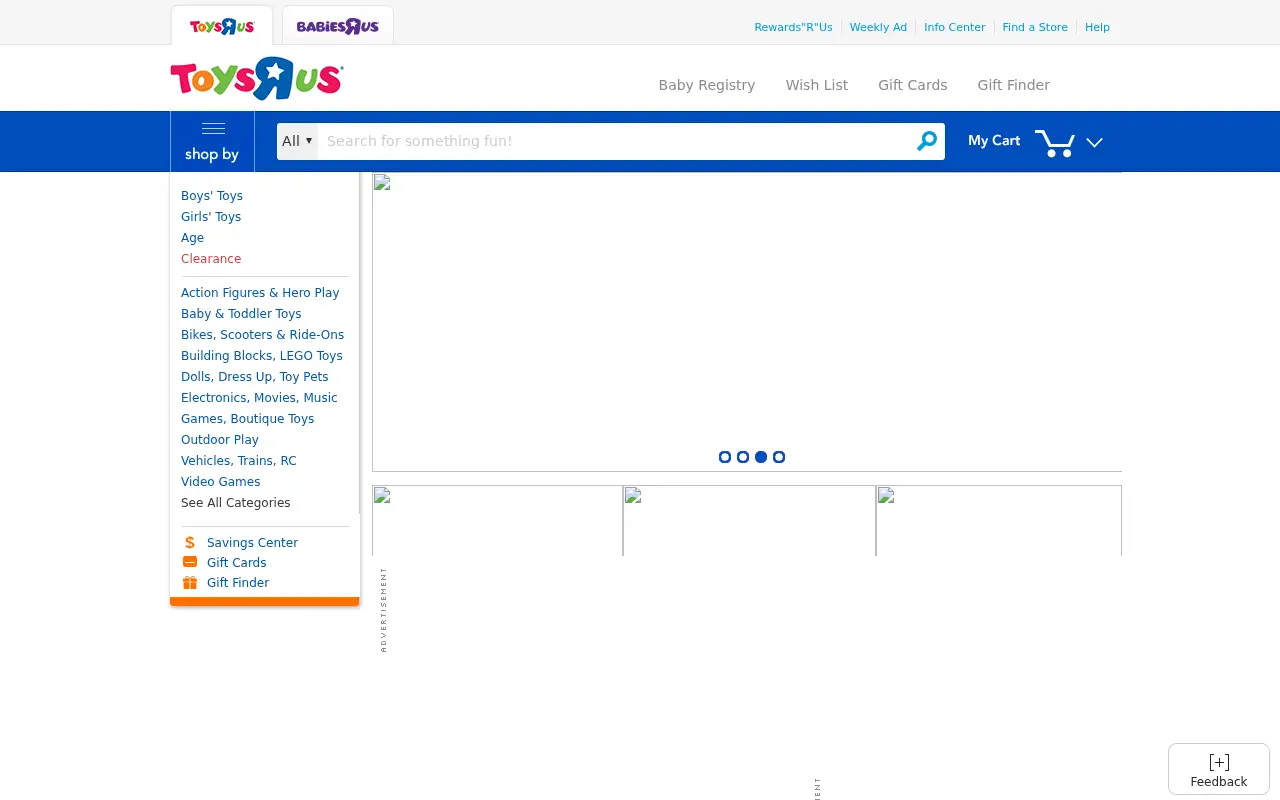Open the Weekly Ad link
Viewport: 1280px width, 800px height.
[878, 27]
